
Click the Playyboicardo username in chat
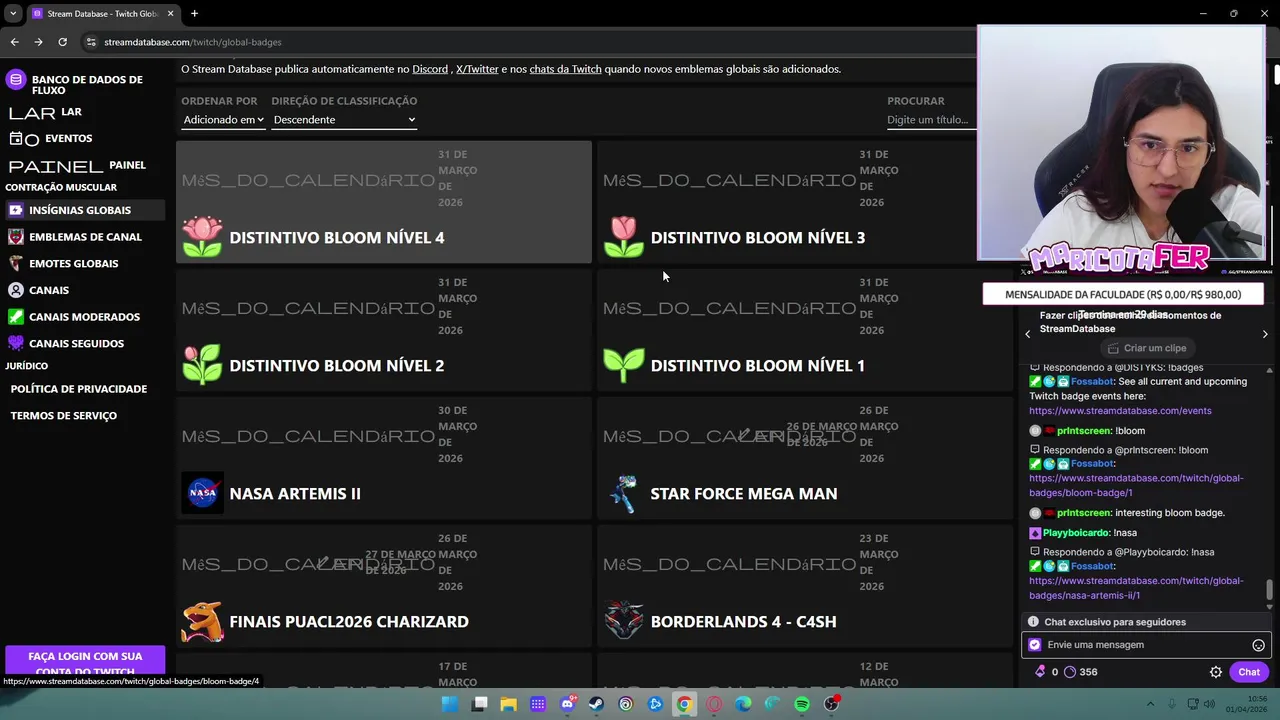point(1077,533)
